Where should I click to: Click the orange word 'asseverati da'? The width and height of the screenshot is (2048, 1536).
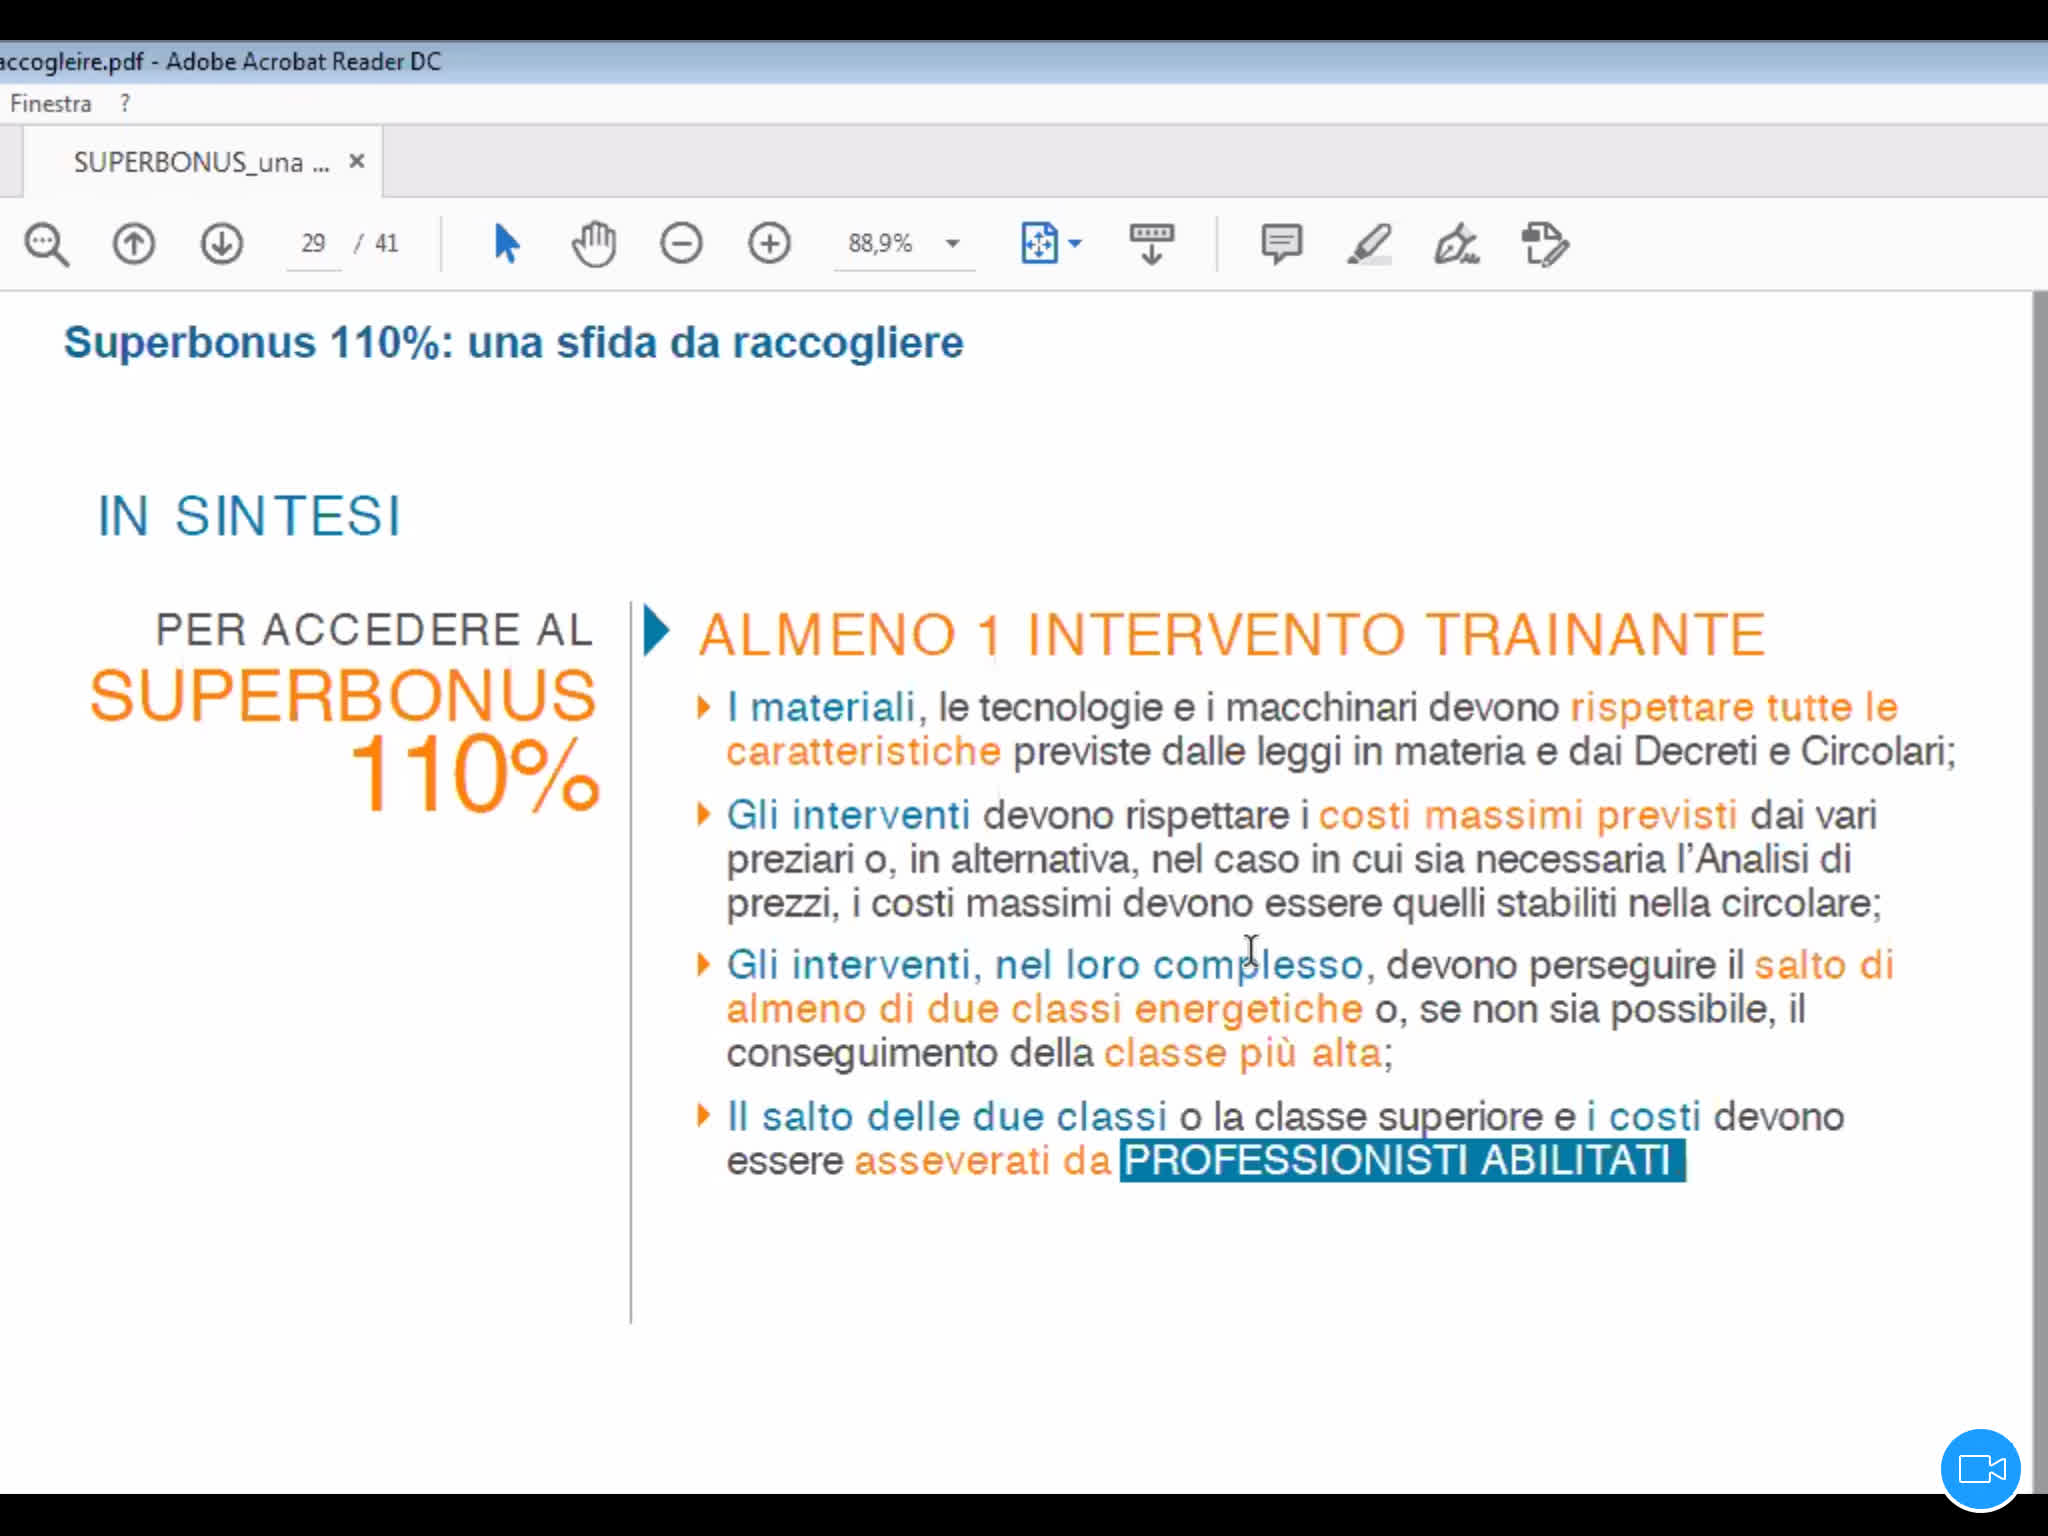pyautogui.click(x=983, y=1161)
